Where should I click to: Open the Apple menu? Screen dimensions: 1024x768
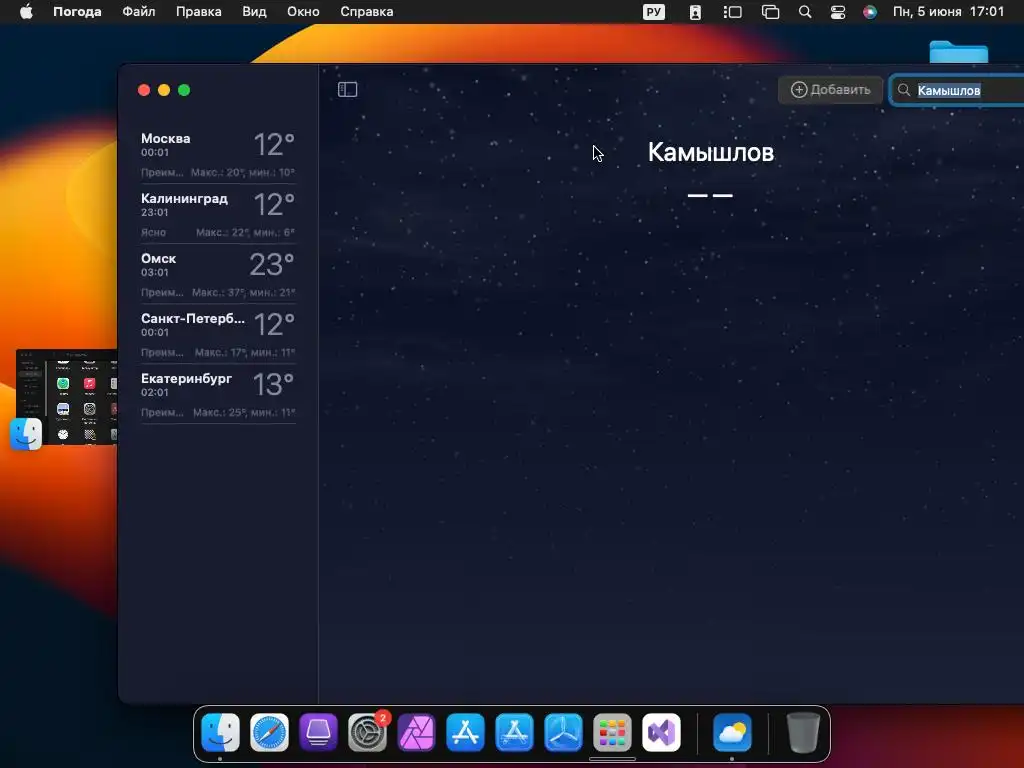[26, 12]
